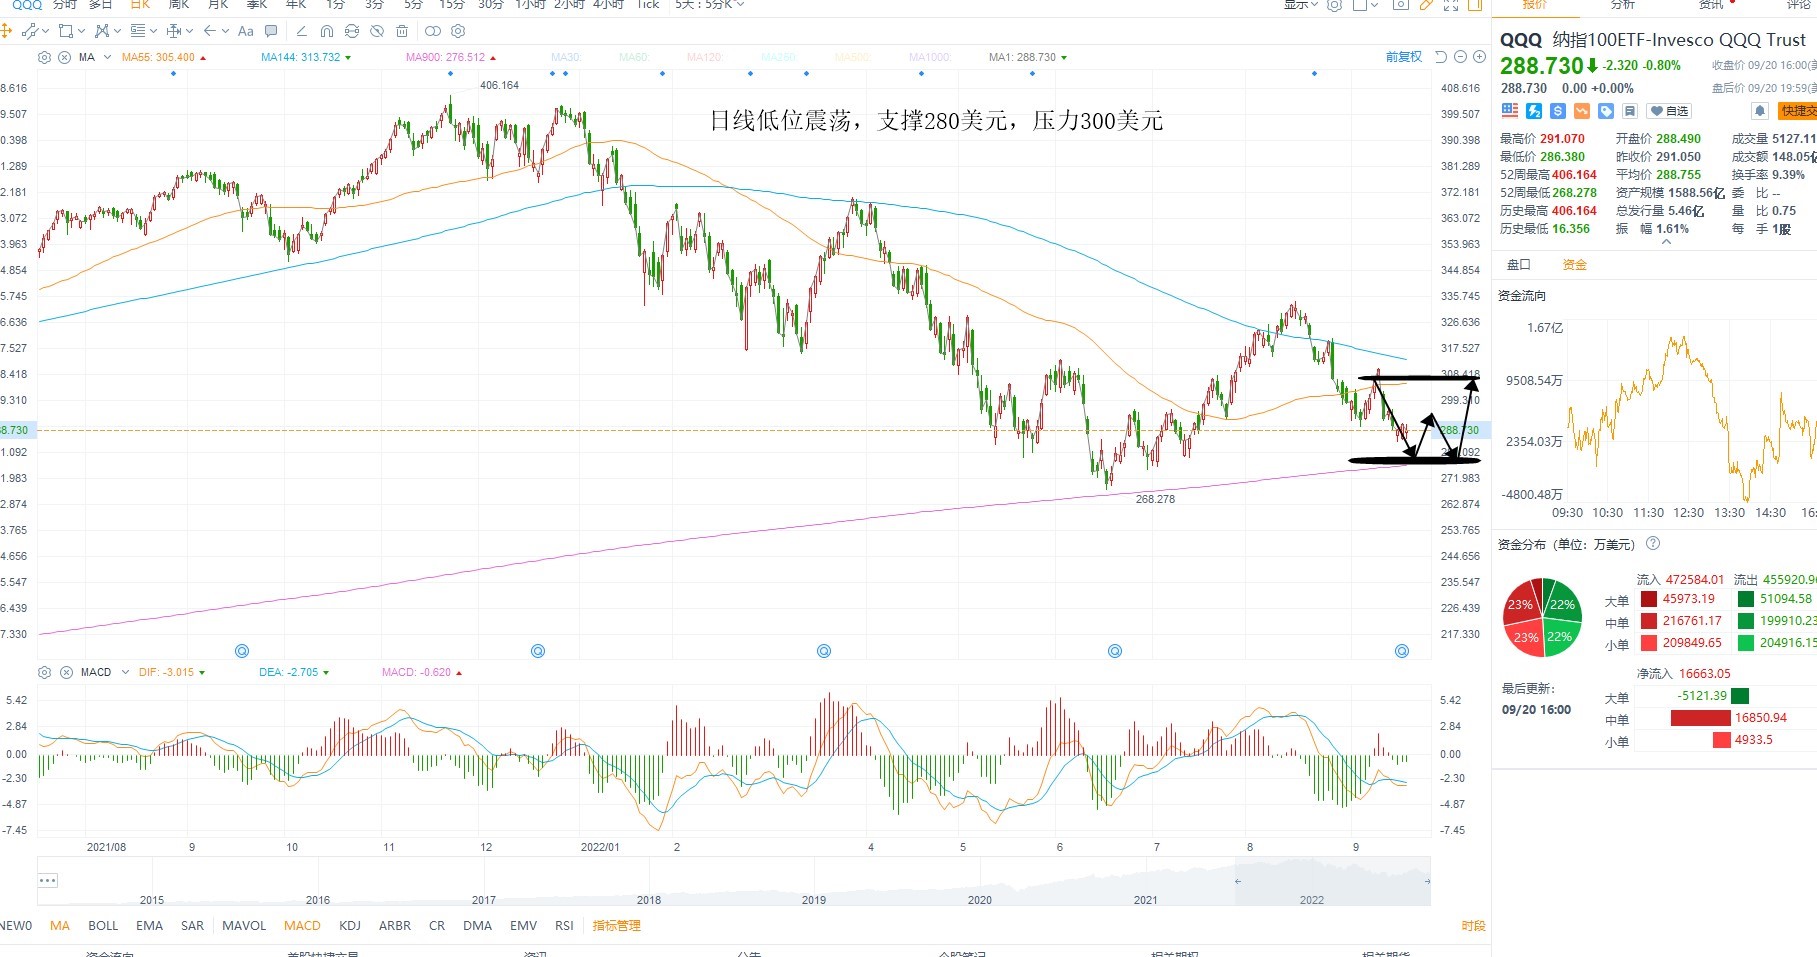Screen dimensions: 1817x957
Task: Select the pattern drawing tool icon
Action: click(x=102, y=31)
